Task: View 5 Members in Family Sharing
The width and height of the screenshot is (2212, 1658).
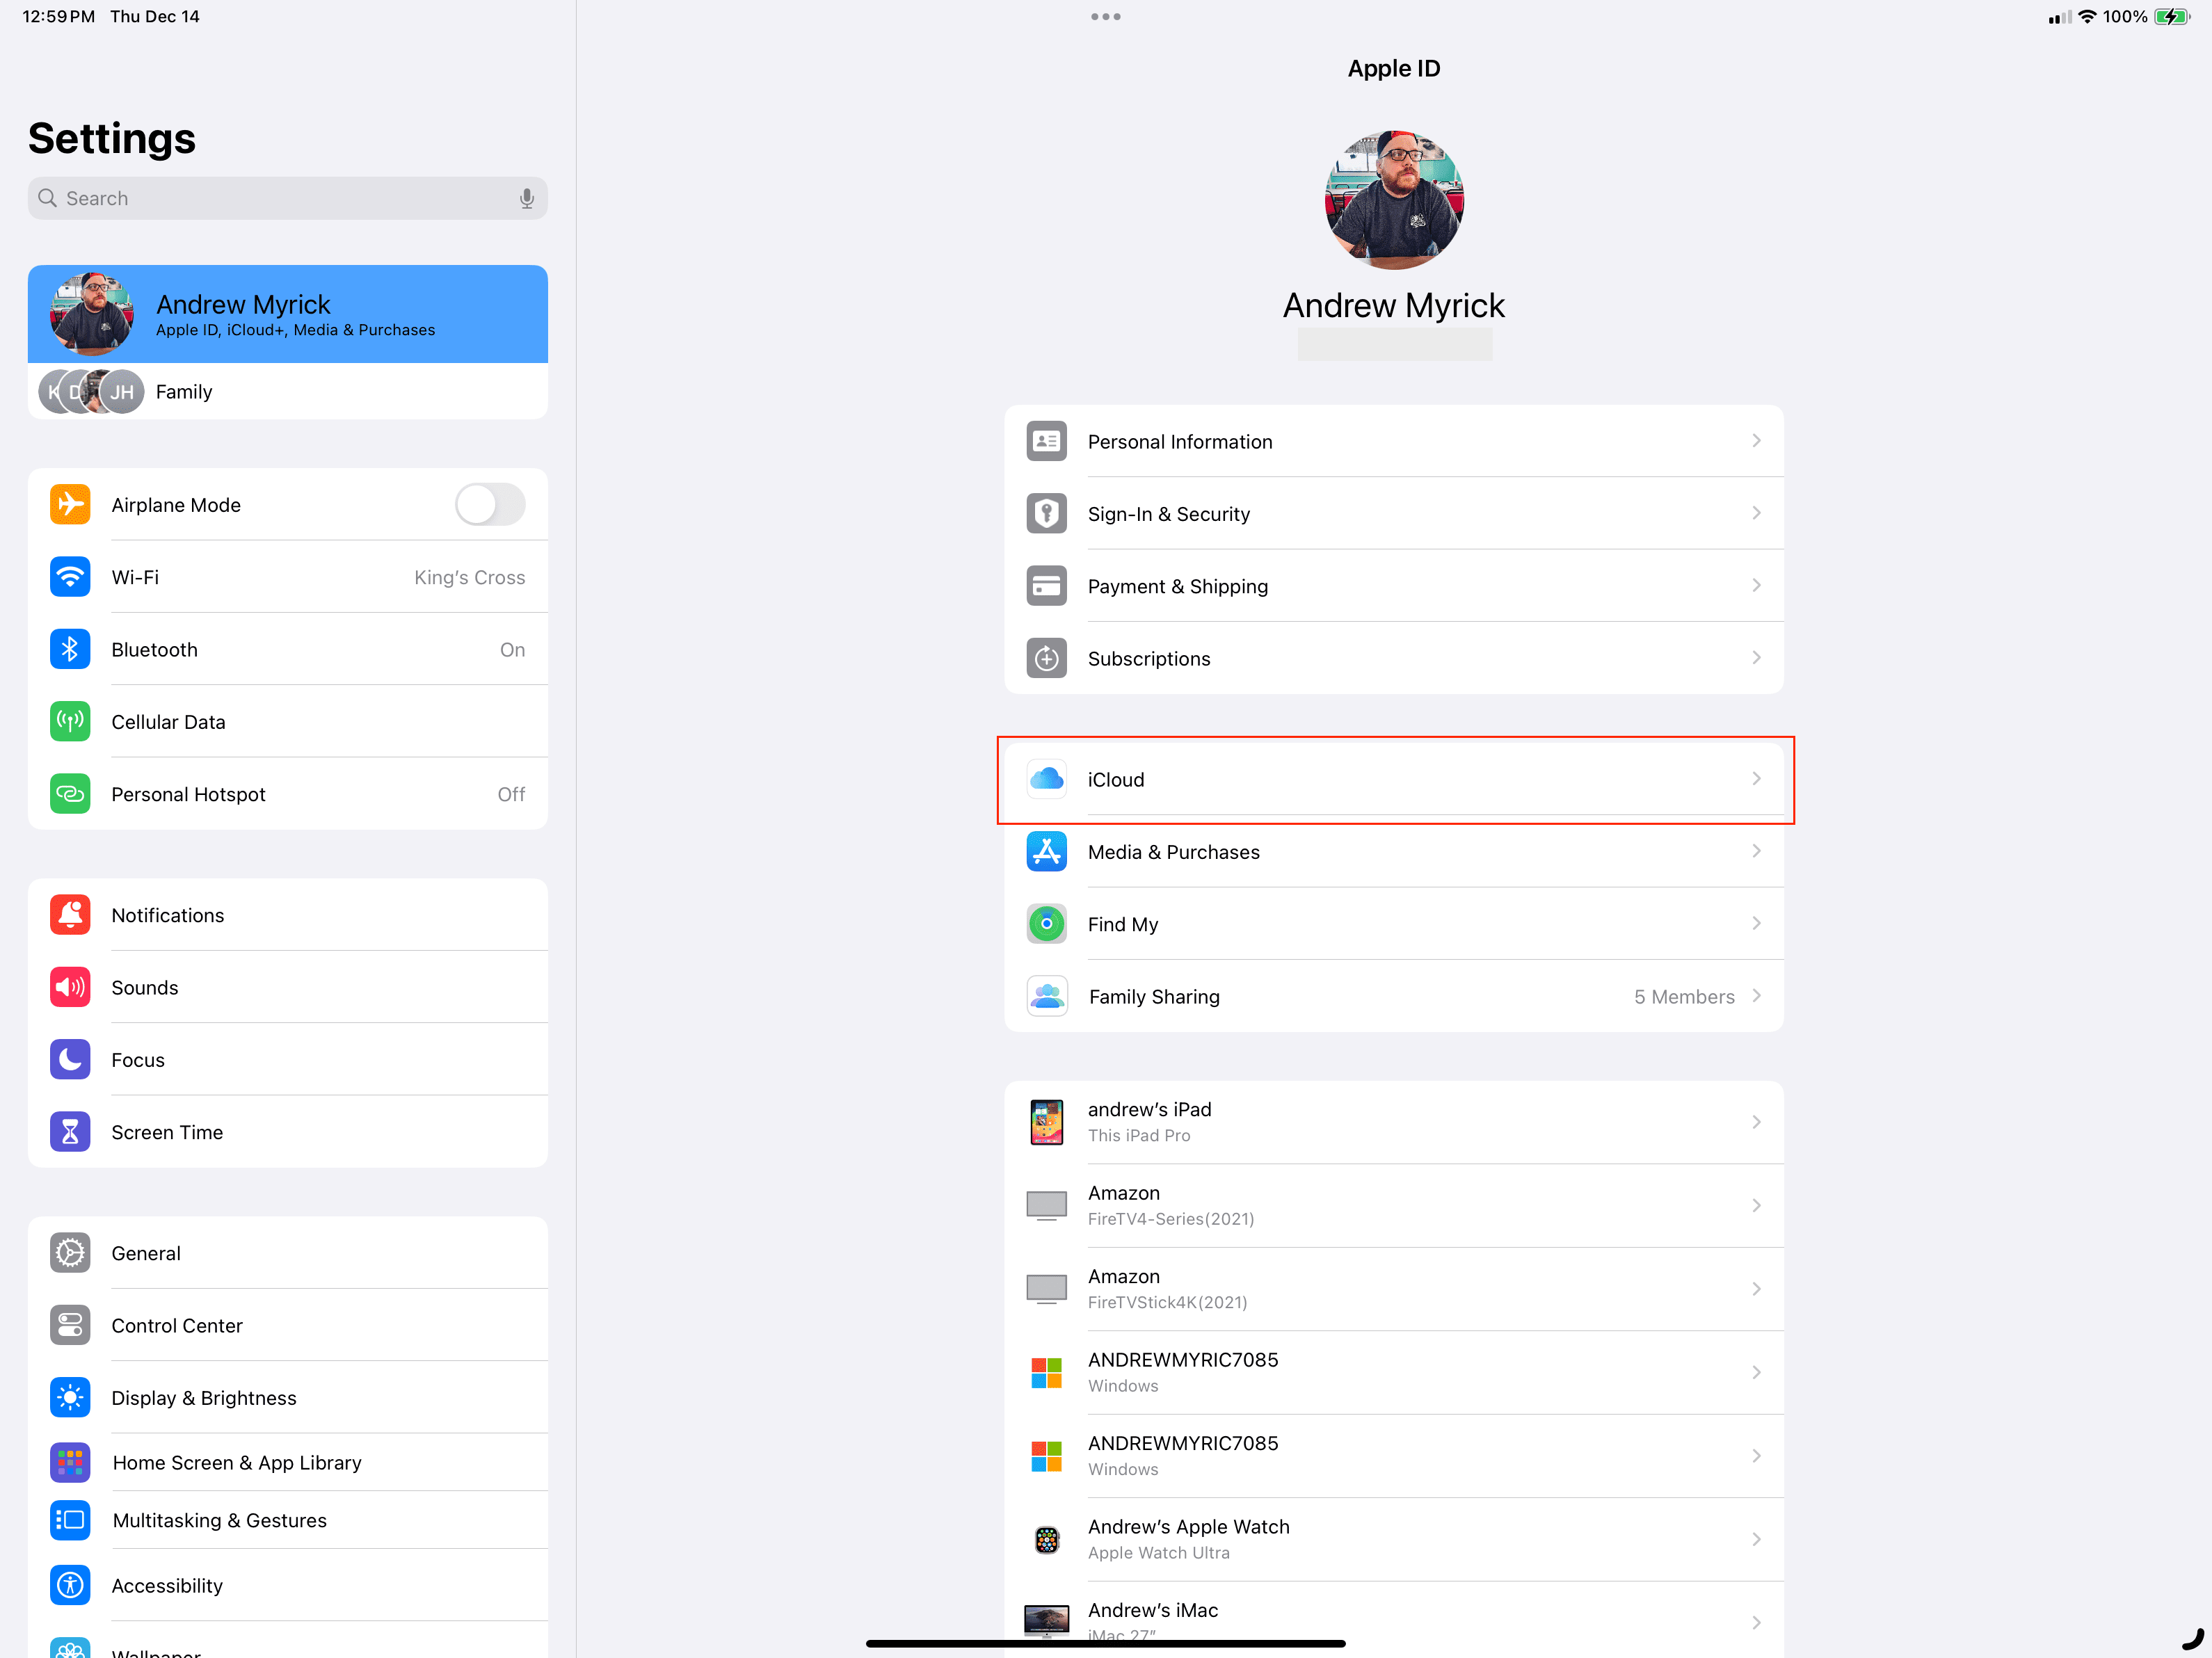Action: [1684, 996]
